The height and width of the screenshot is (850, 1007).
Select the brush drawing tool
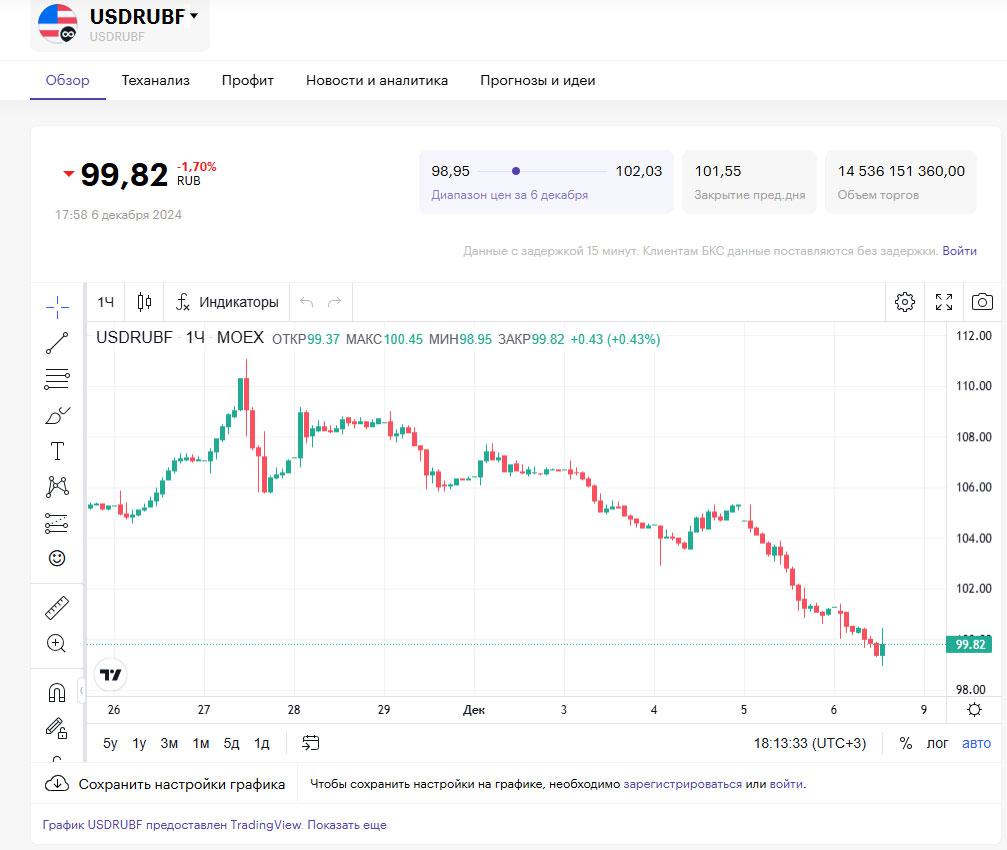pos(57,415)
